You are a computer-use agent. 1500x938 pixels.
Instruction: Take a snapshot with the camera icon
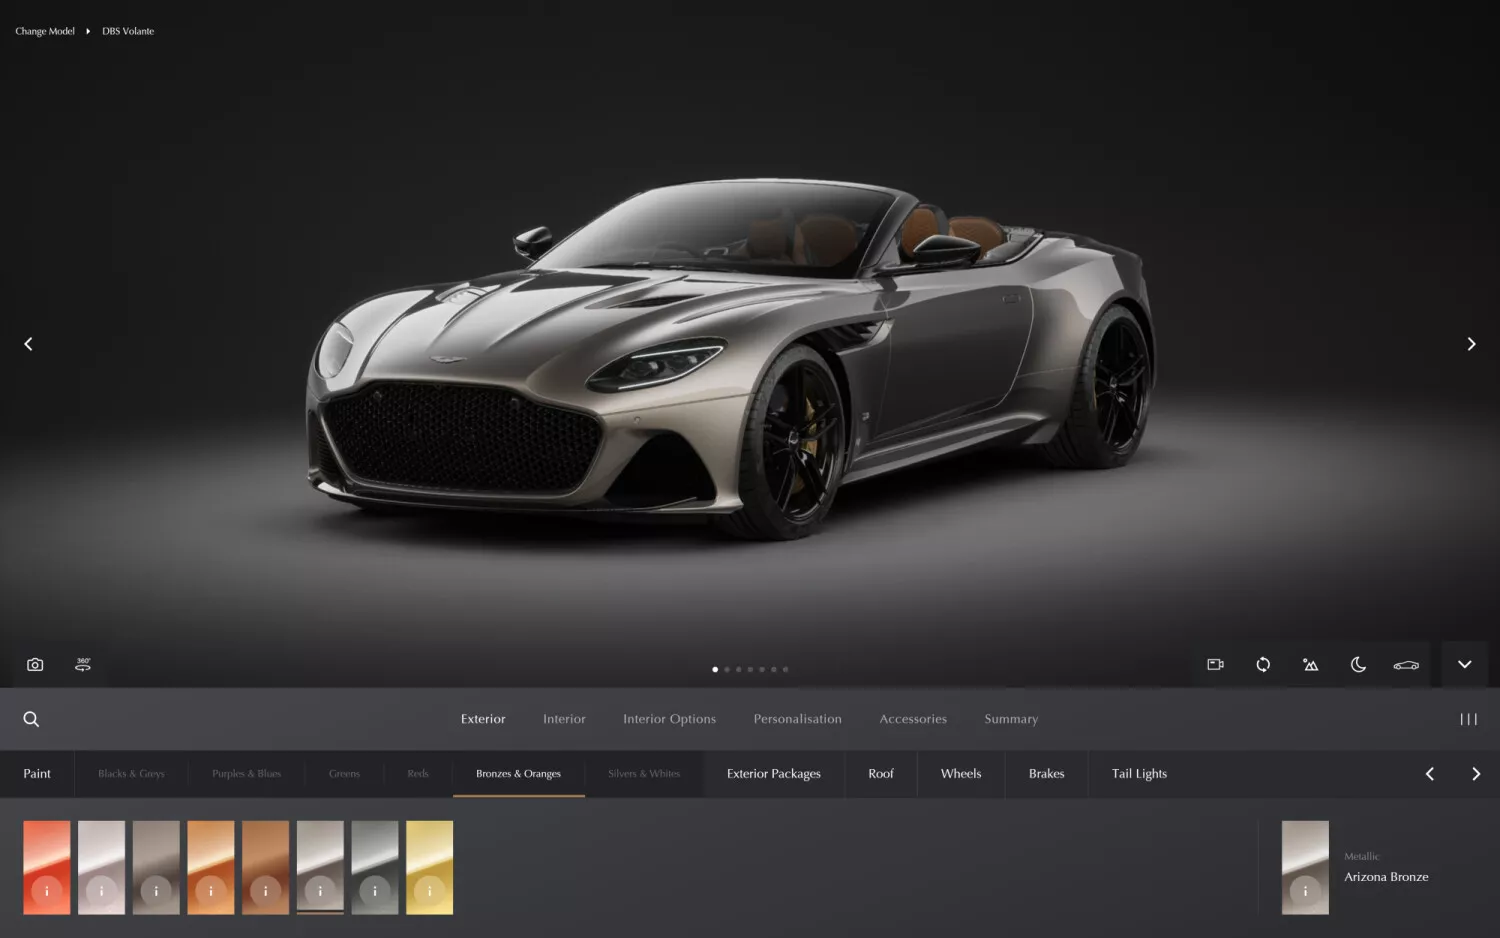35,665
